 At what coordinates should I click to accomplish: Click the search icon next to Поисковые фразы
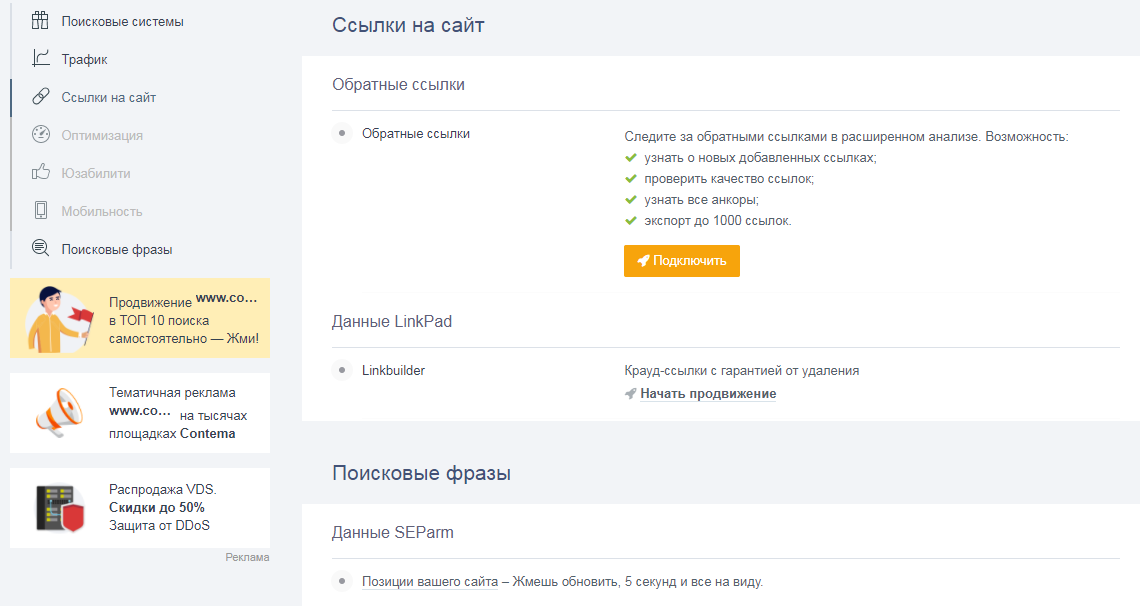tap(40, 249)
